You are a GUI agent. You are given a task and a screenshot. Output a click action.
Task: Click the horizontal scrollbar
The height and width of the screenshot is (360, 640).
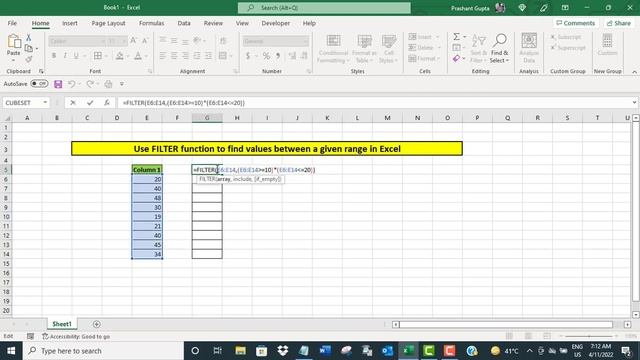pyautogui.click(x=506, y=324)
